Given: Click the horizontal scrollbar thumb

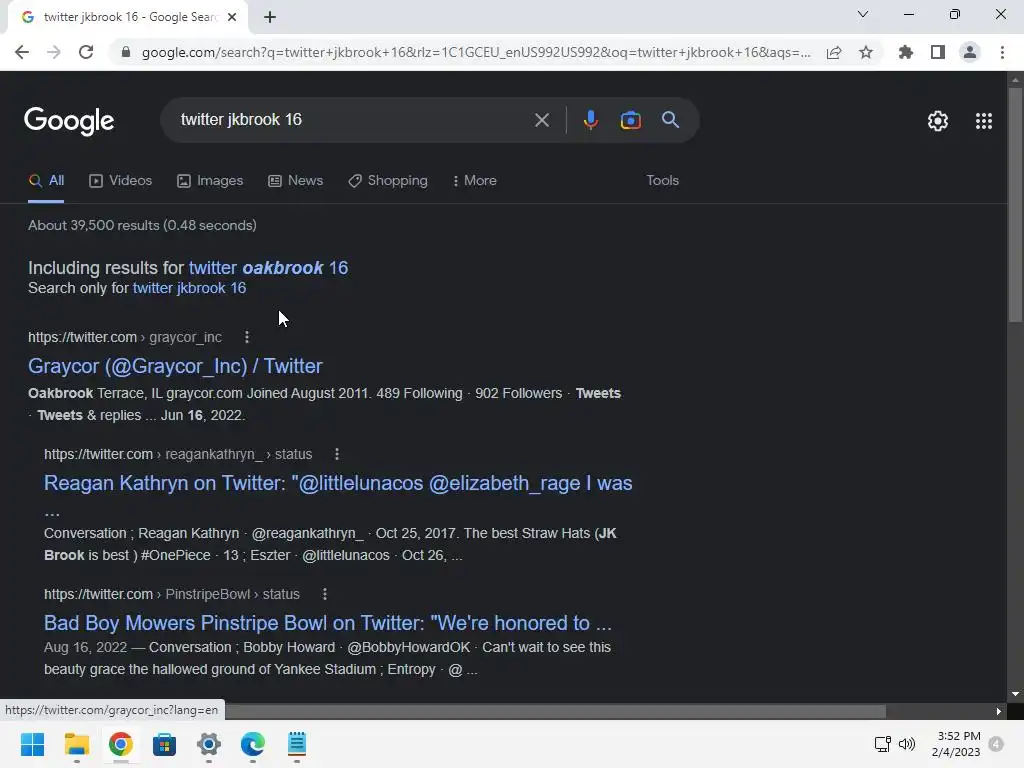Looking at the screenshot, I should point(555,711).
